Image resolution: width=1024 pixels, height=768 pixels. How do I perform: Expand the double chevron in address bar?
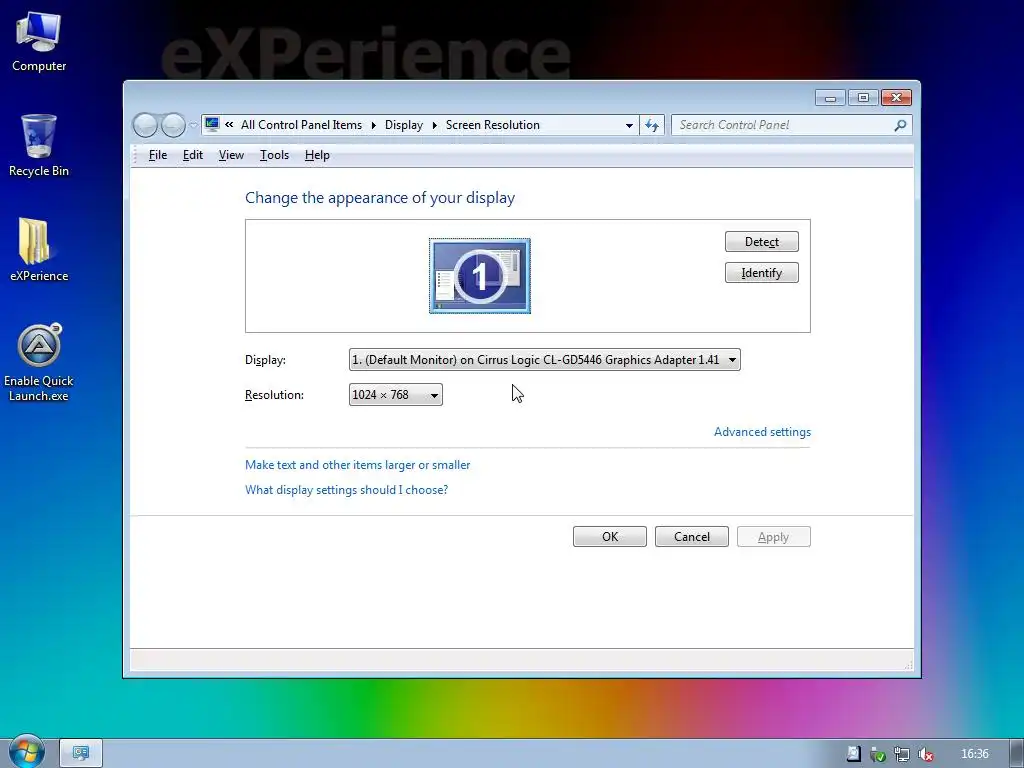coord(229,124)
